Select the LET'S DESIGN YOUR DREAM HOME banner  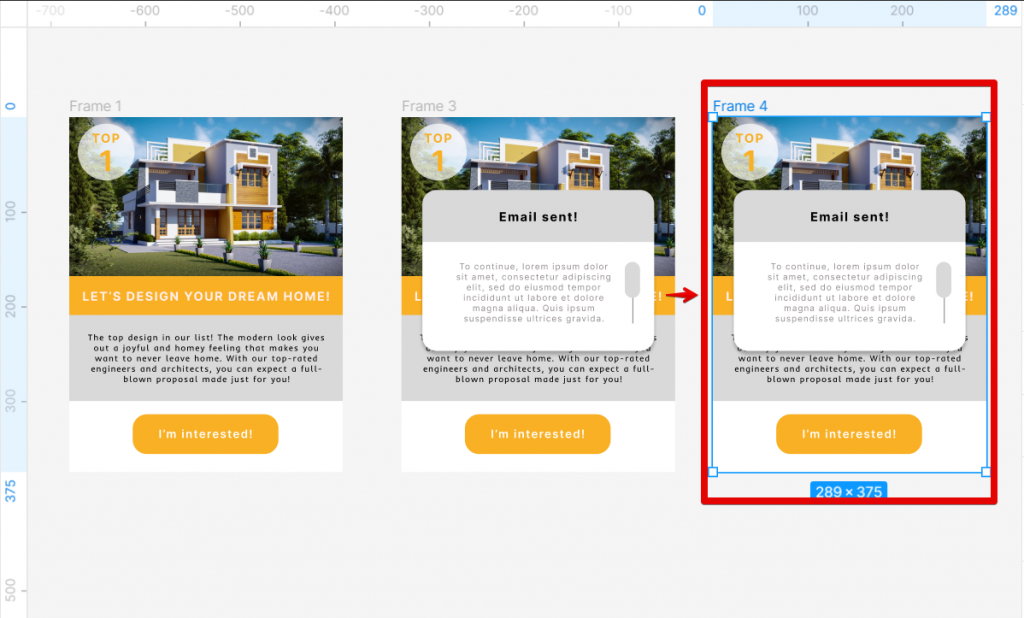tap(205, 294)
